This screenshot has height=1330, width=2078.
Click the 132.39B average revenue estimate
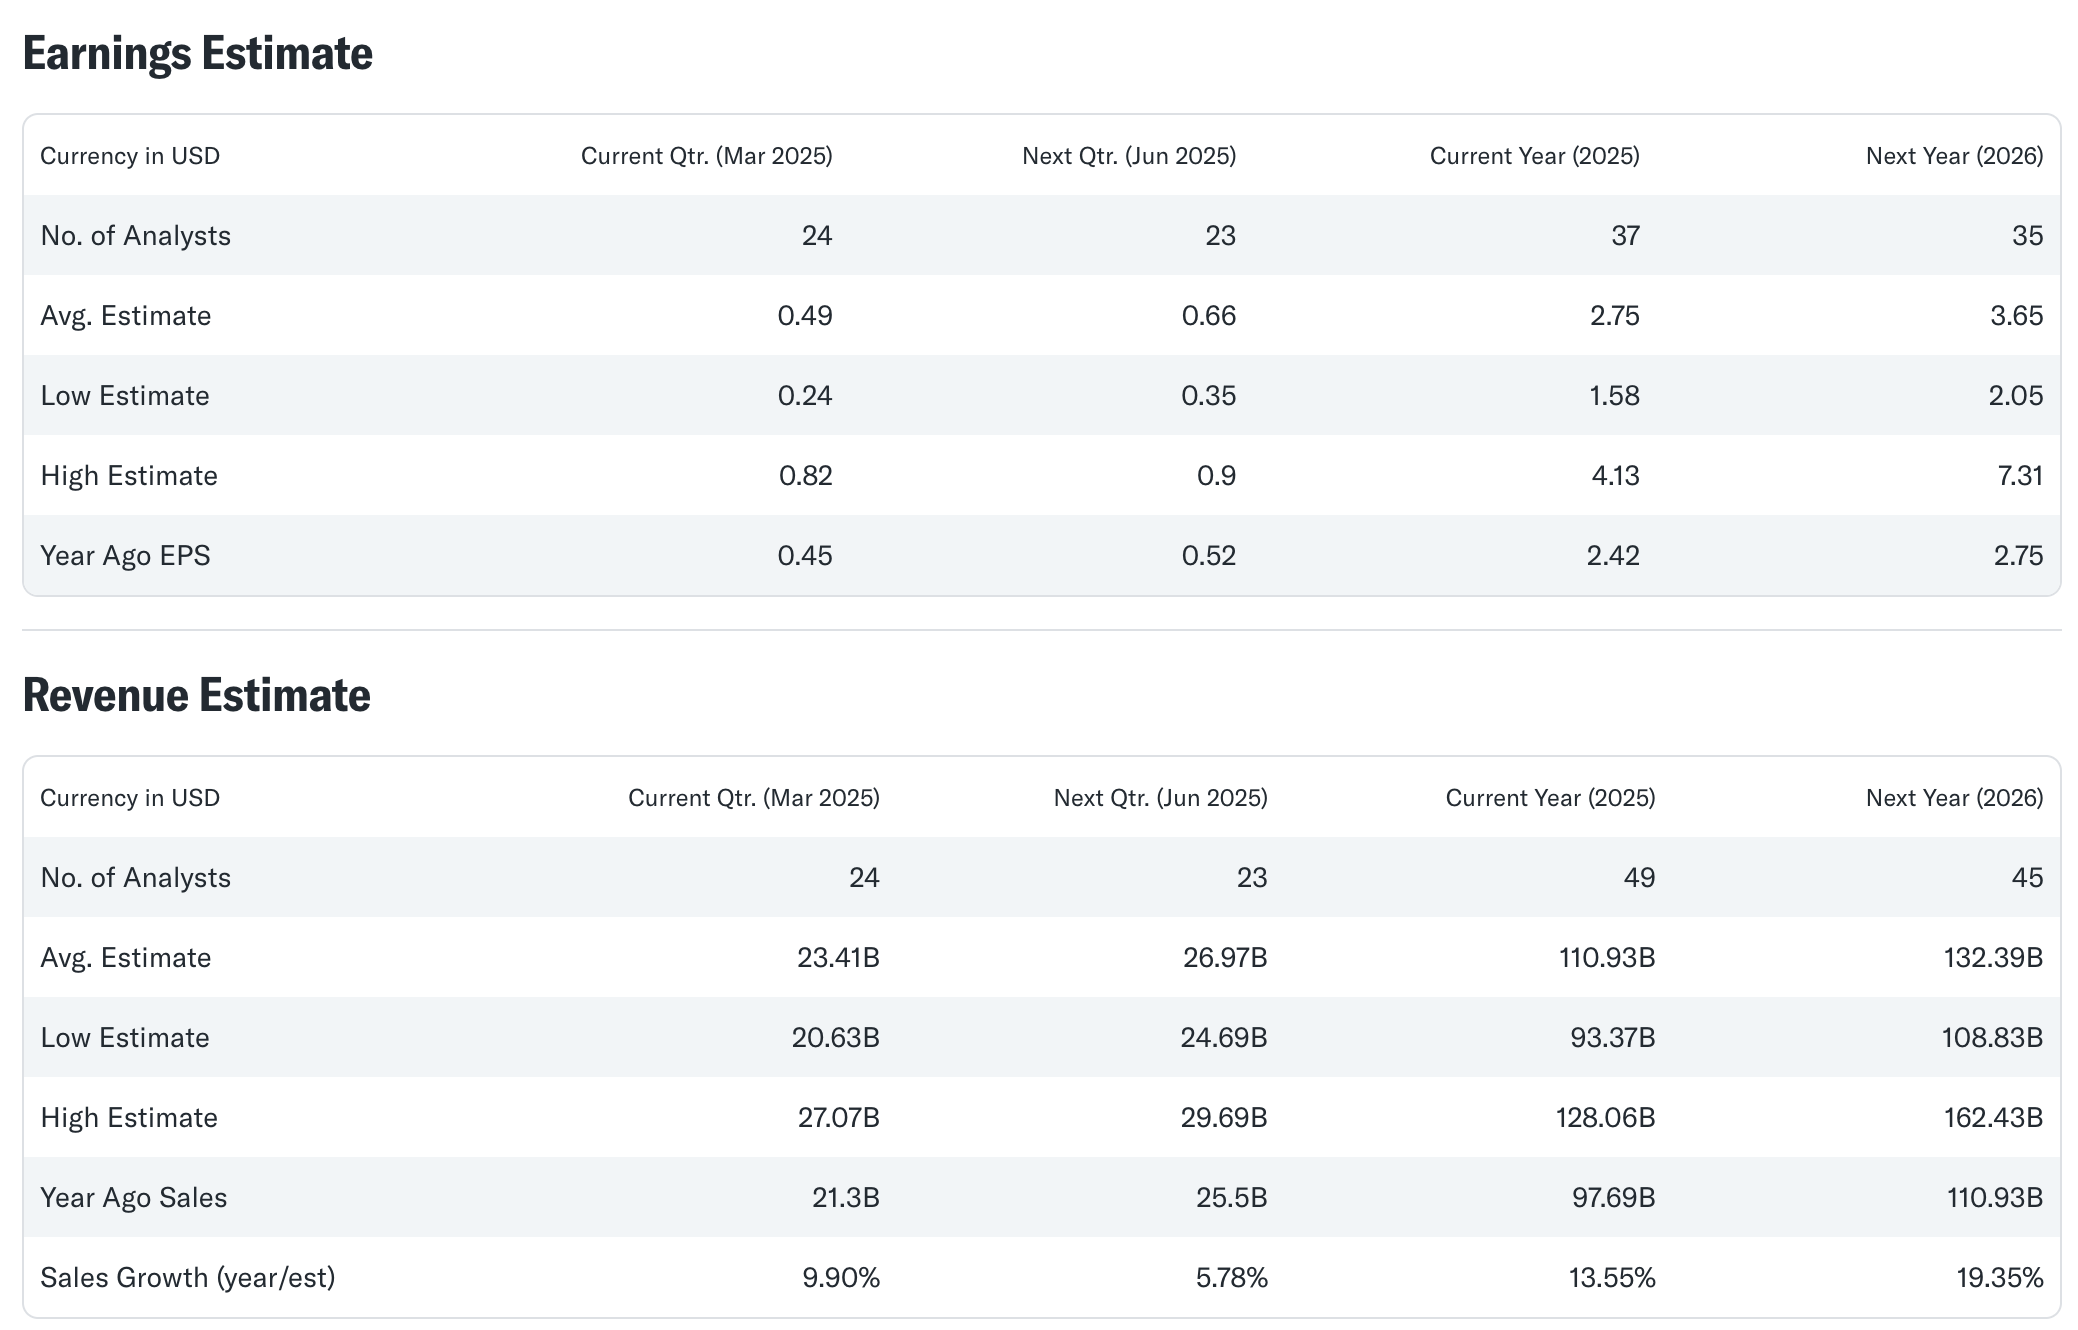click(1992, 958)
